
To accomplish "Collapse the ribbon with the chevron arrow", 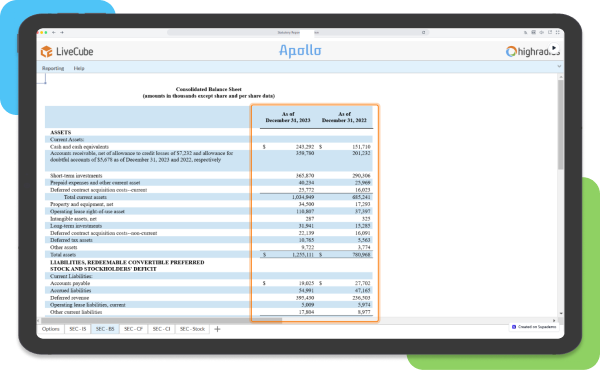I will (x=559, y=66).
